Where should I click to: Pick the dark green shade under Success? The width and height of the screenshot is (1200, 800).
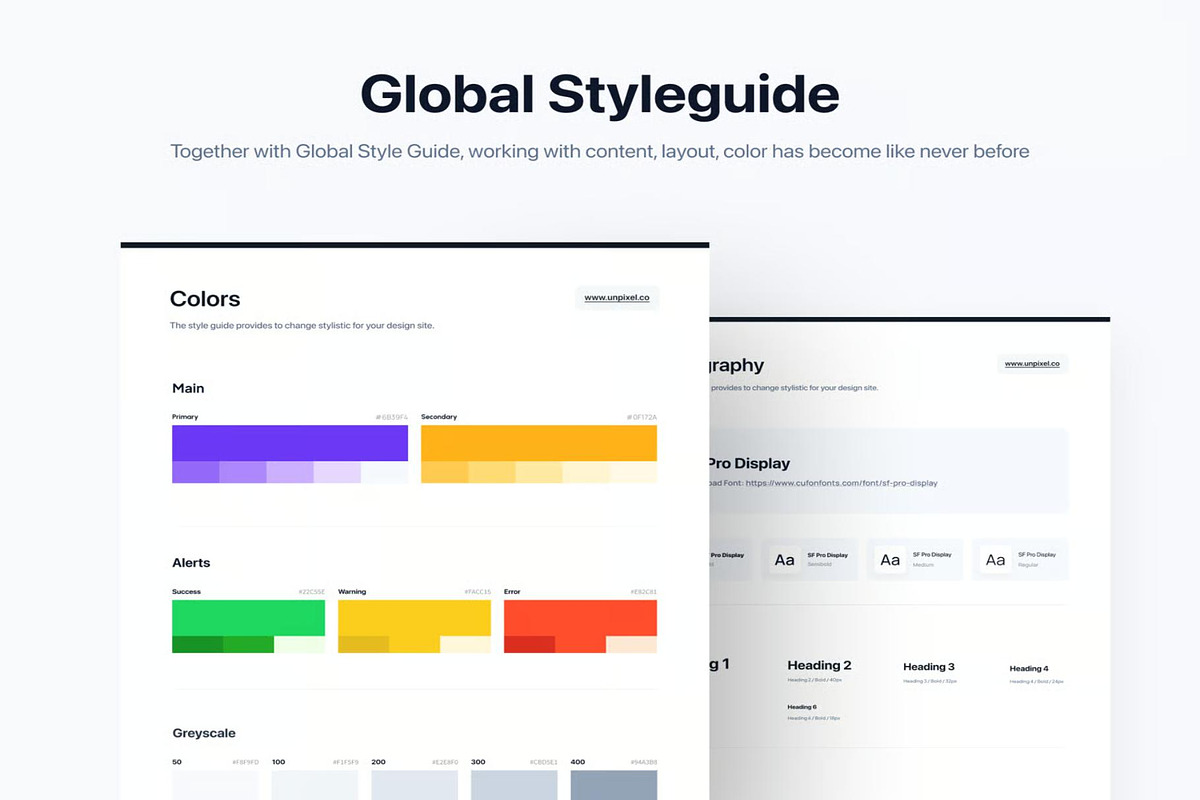coord(197,644)
